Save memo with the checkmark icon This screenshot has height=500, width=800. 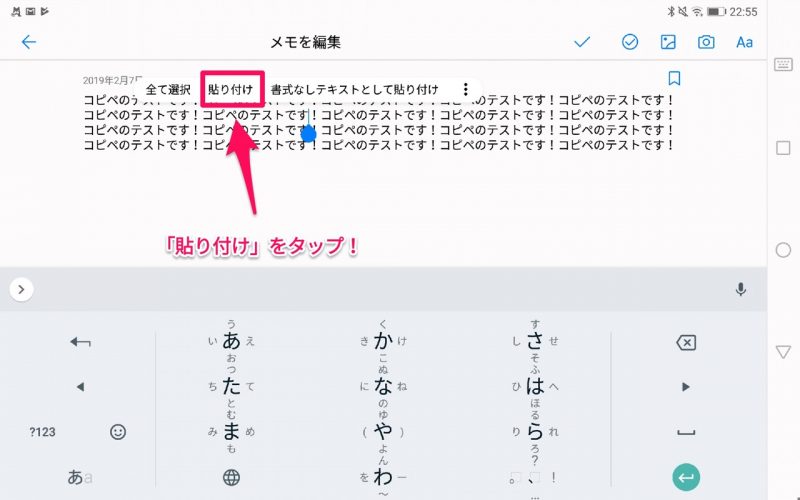point(582,42)
